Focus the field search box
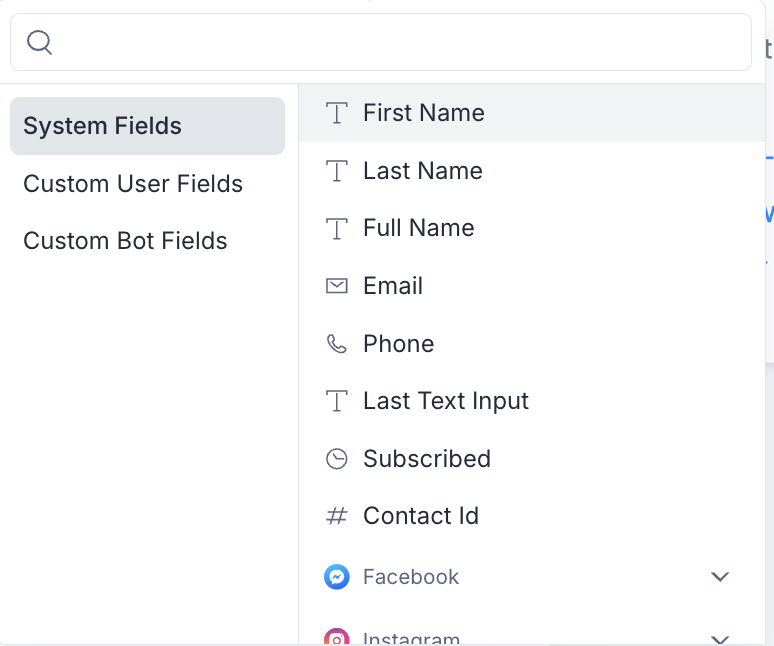The height and width of the screenshot is (646, 774). 400,42
